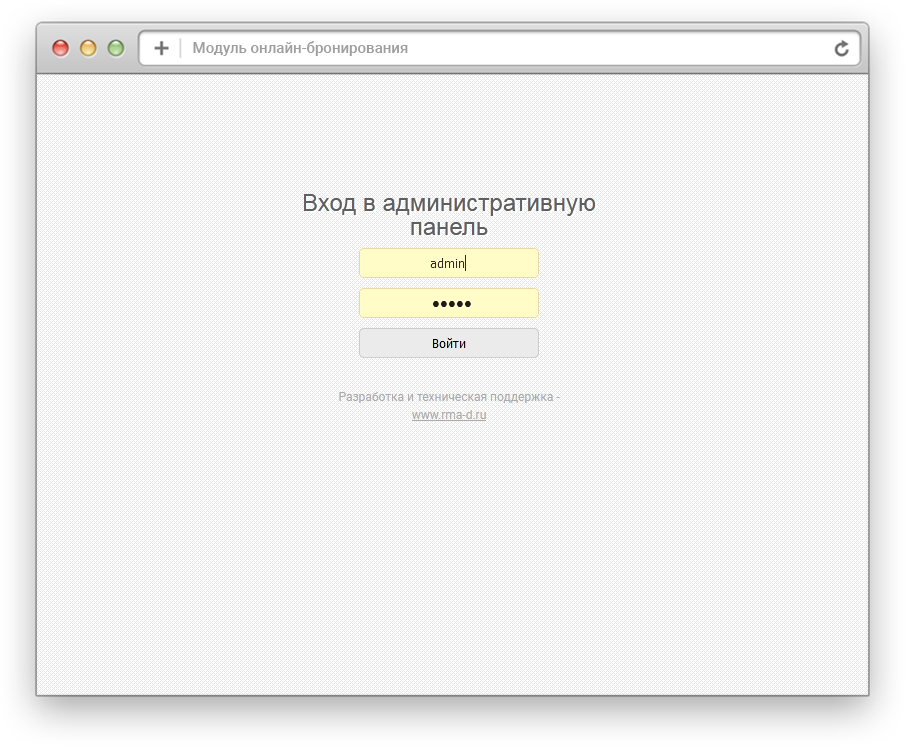The width and height of the screenshot is (905, 746).
Task: Focus the admin username field
Action: click(x=448, y=263)
